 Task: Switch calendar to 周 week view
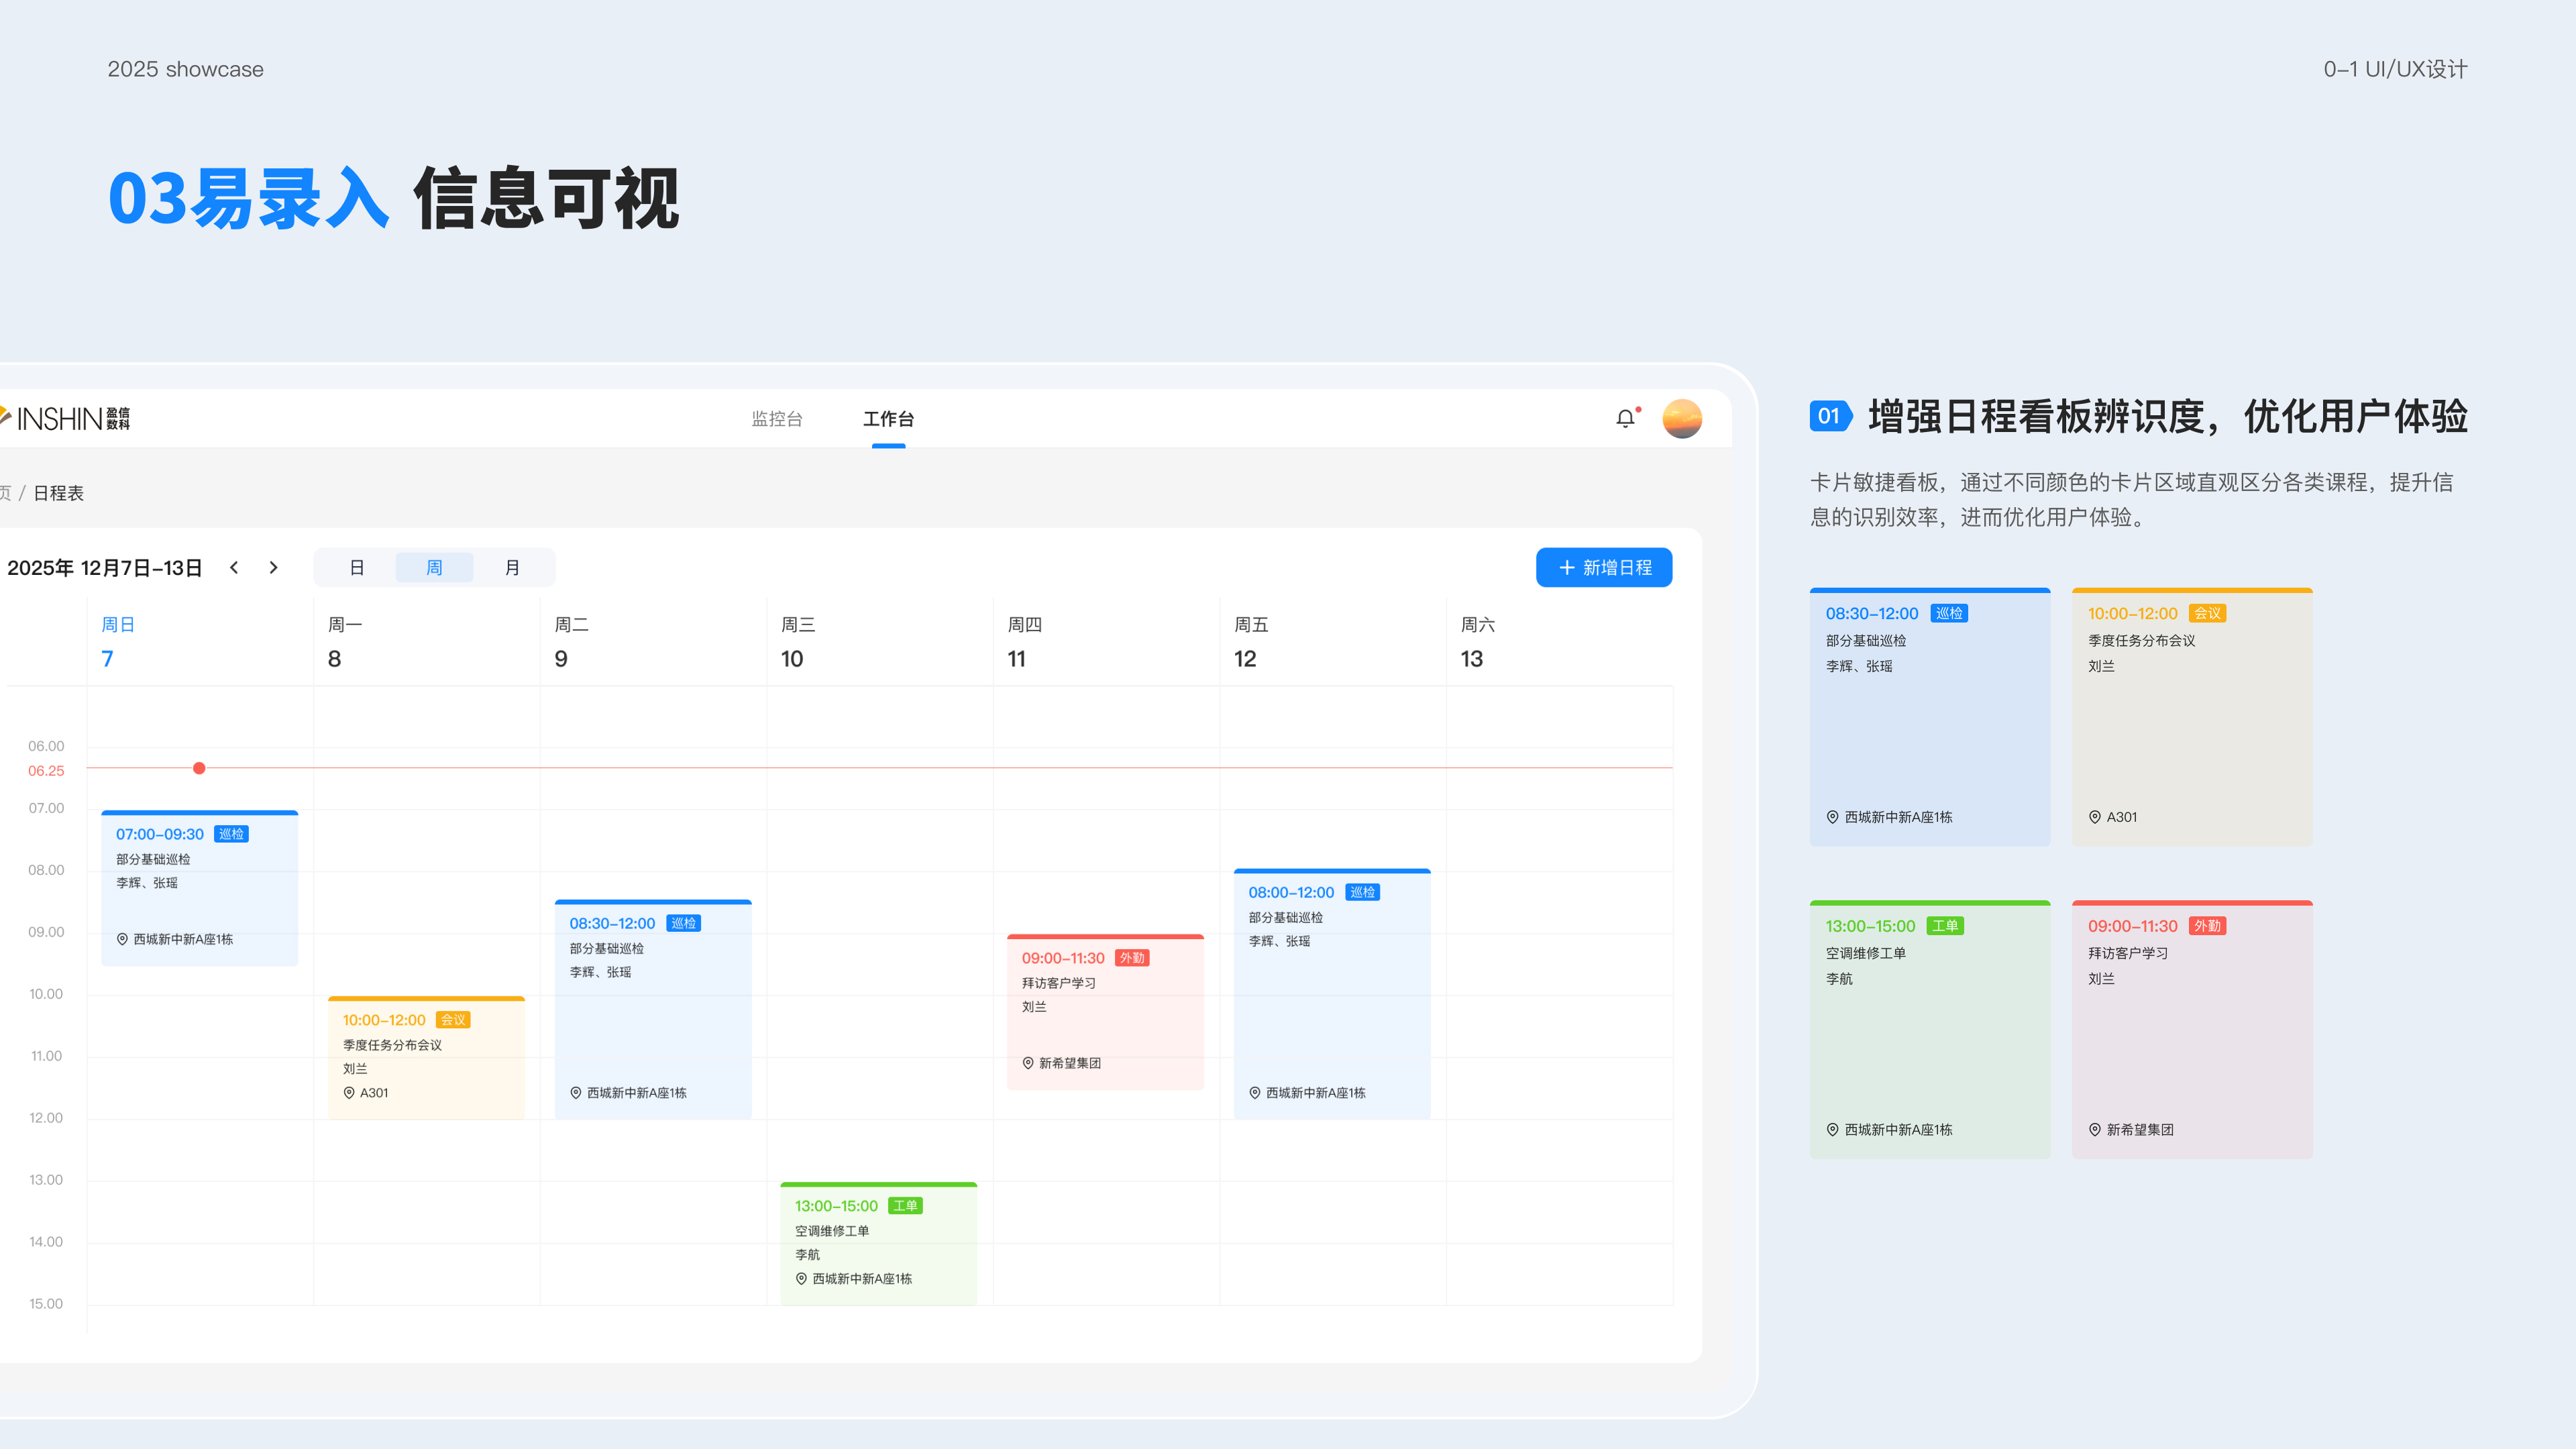434,567
